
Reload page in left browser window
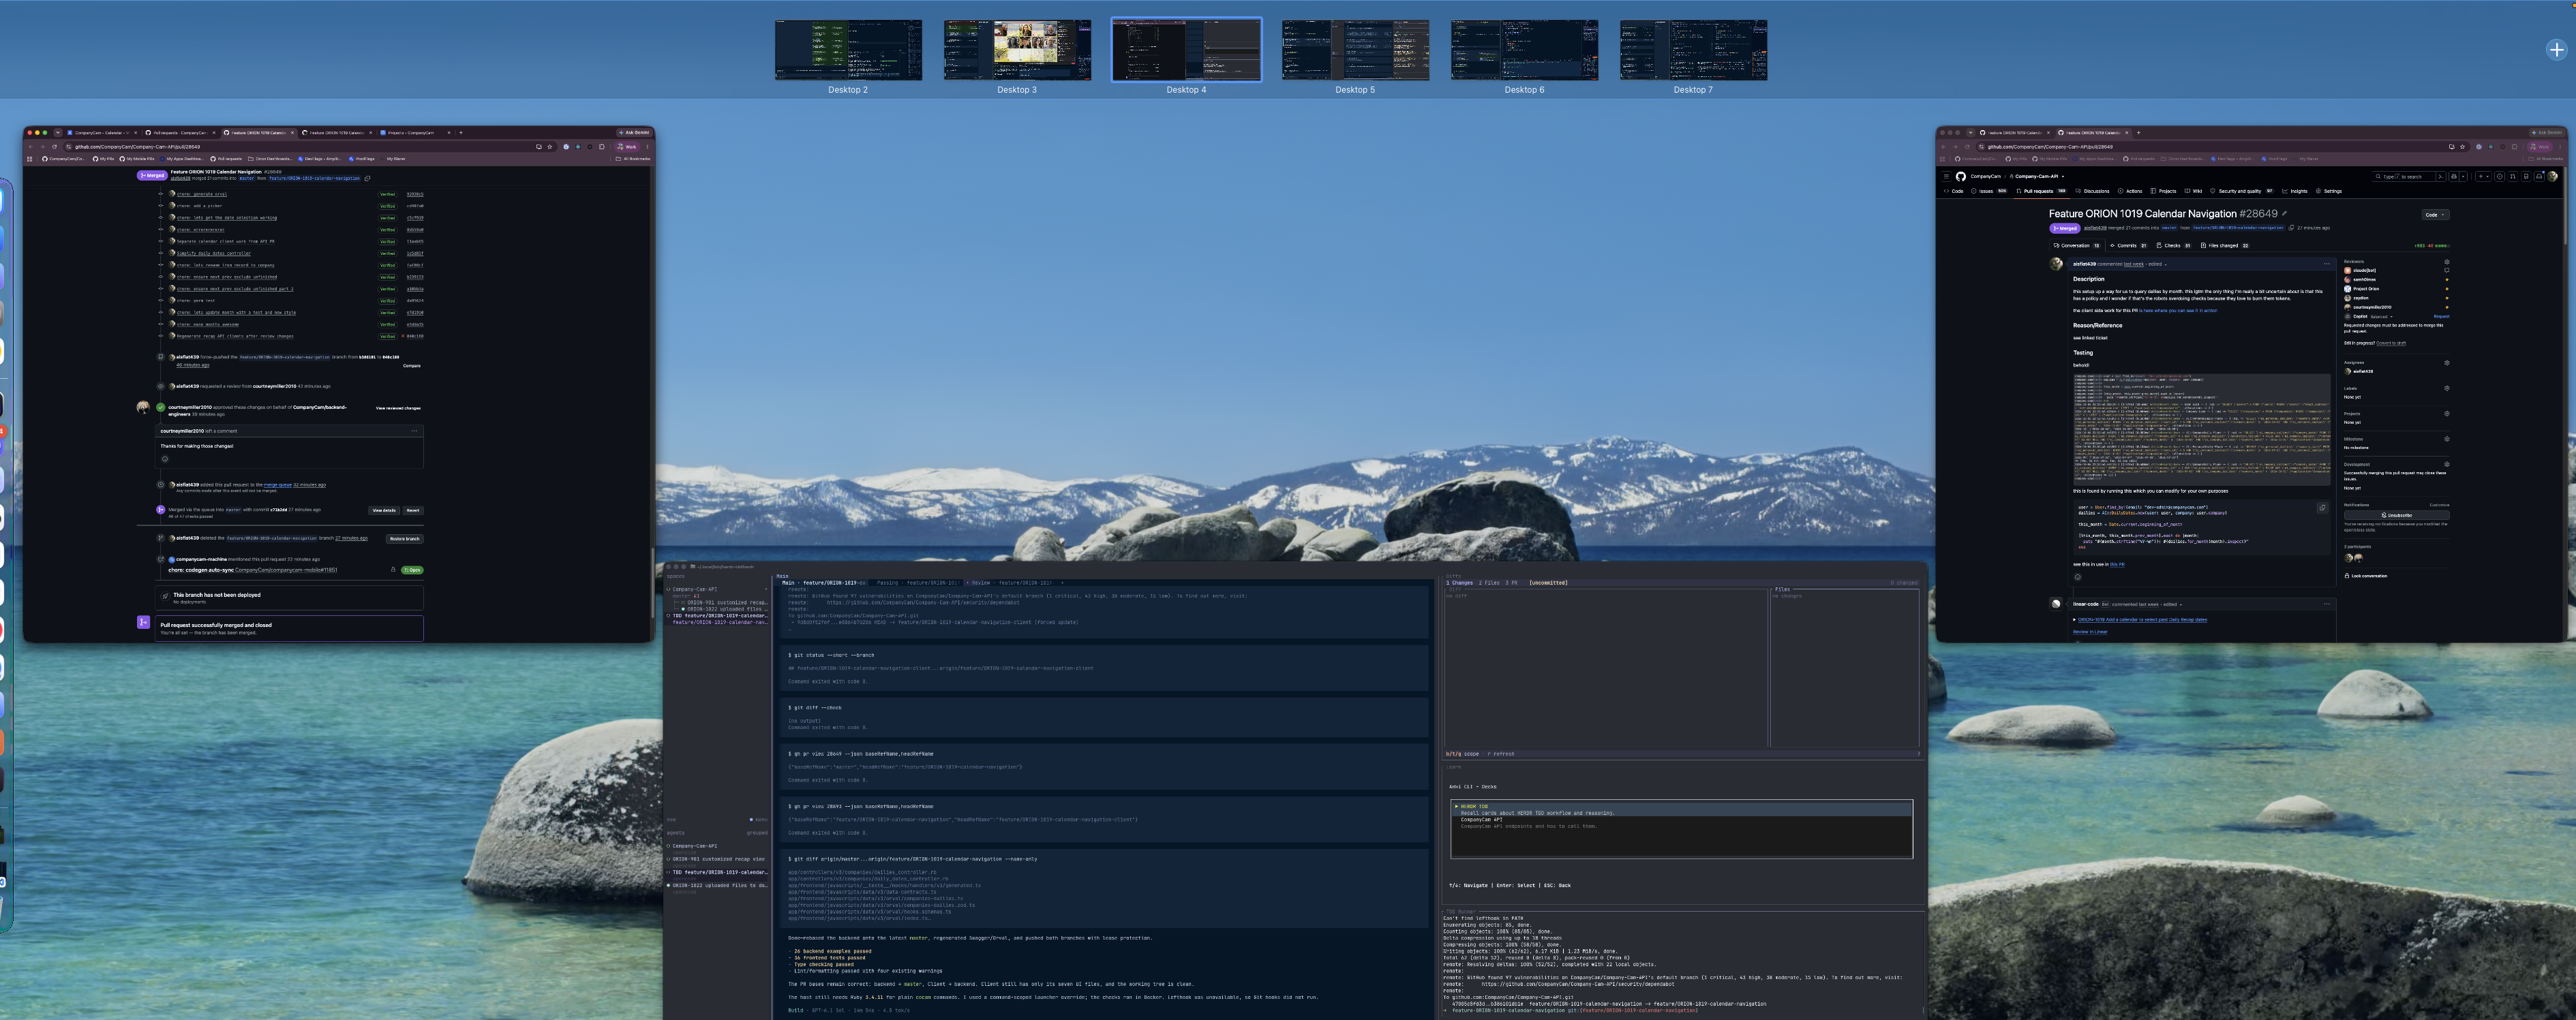(x=55, y=147)
